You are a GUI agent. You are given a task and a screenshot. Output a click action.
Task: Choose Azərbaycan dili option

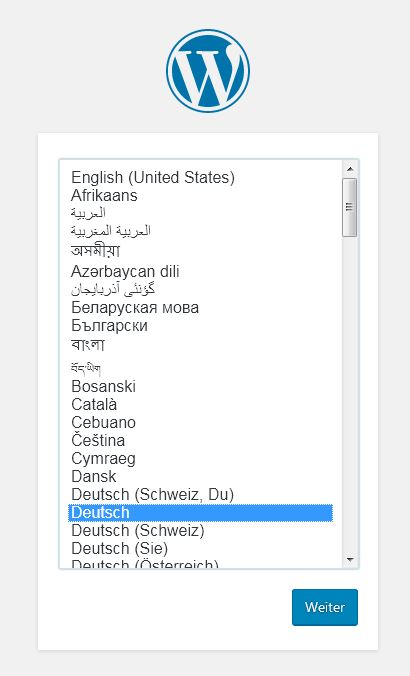pyautogui.click(x=125, y=271)
